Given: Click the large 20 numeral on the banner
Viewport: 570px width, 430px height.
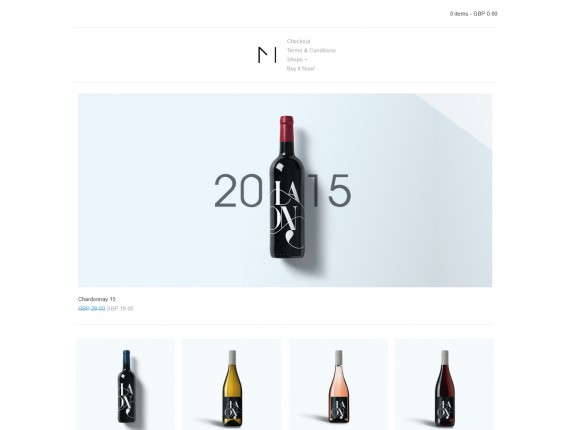Looking at the screenshot, I should [238, 190].
